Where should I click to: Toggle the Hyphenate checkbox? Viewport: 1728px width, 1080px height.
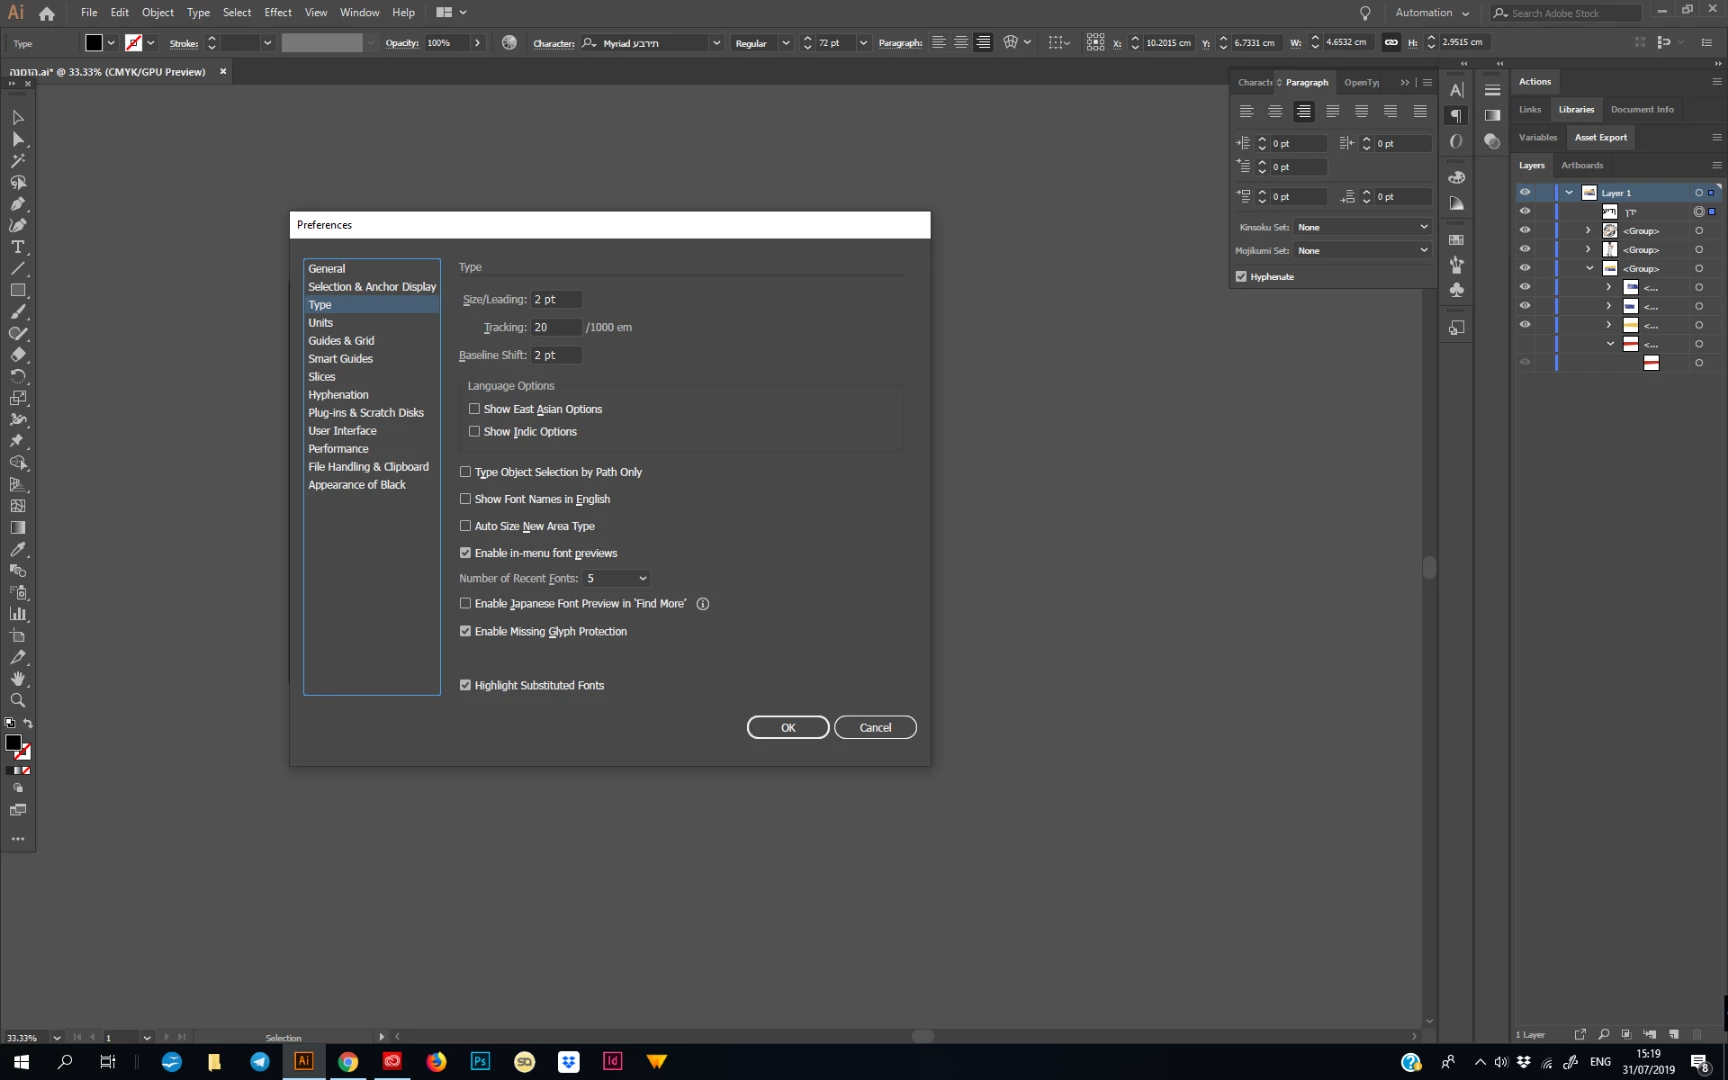(1241, 277)
